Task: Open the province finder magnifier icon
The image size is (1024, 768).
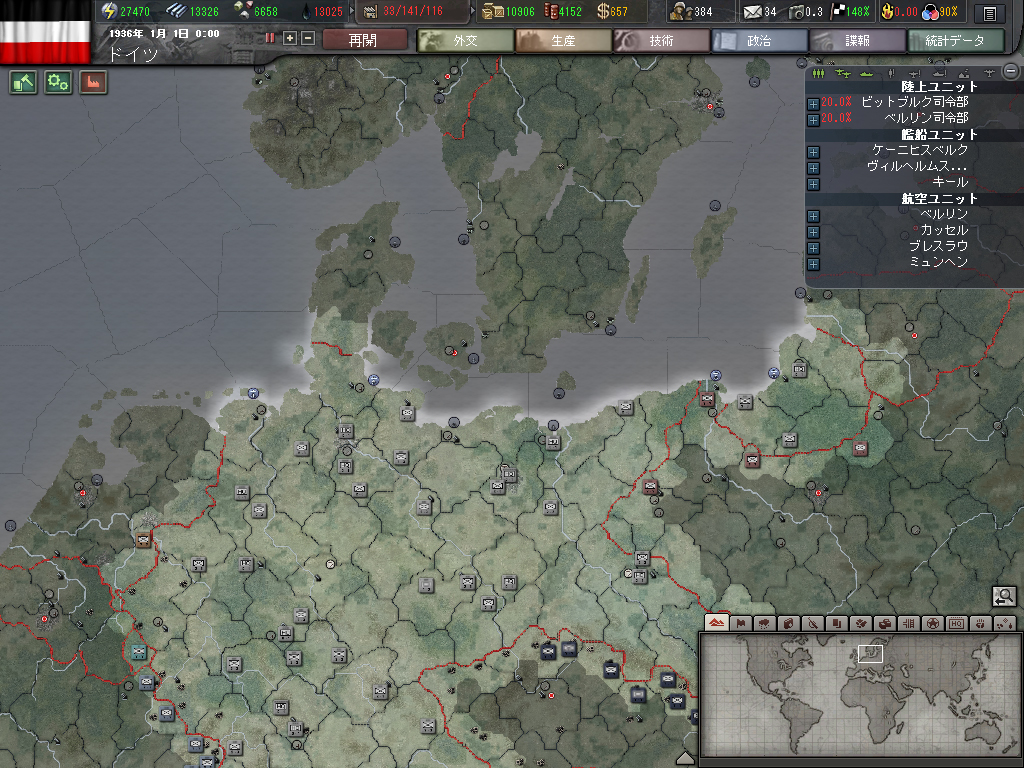Action: (1004, 596)
